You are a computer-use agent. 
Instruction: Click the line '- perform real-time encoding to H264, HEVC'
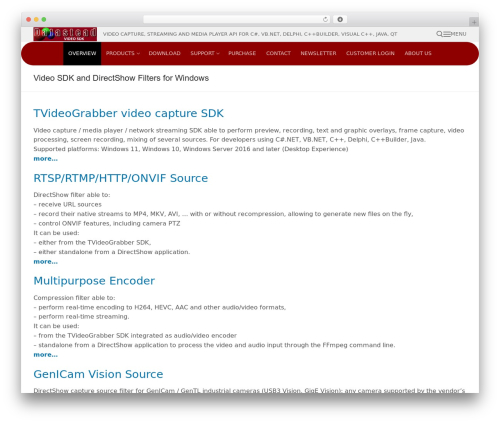click(x=160, y=307)
